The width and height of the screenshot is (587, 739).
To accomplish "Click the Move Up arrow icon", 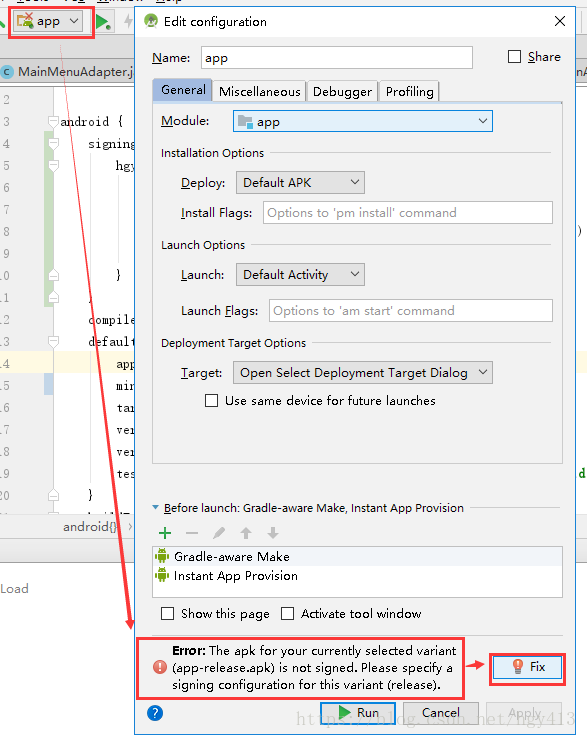I will (x=246, y=533).
